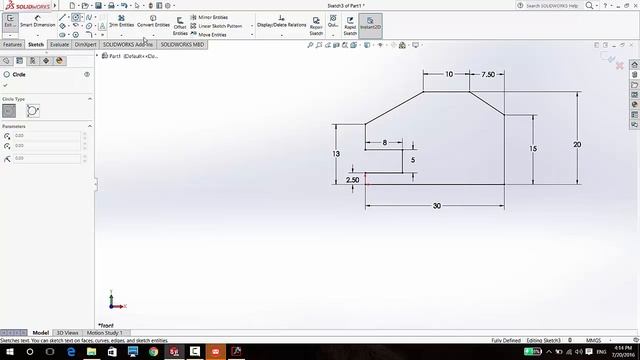Open the Linear Sketch Pattern dropdown arrow

(x=252, y=26)
